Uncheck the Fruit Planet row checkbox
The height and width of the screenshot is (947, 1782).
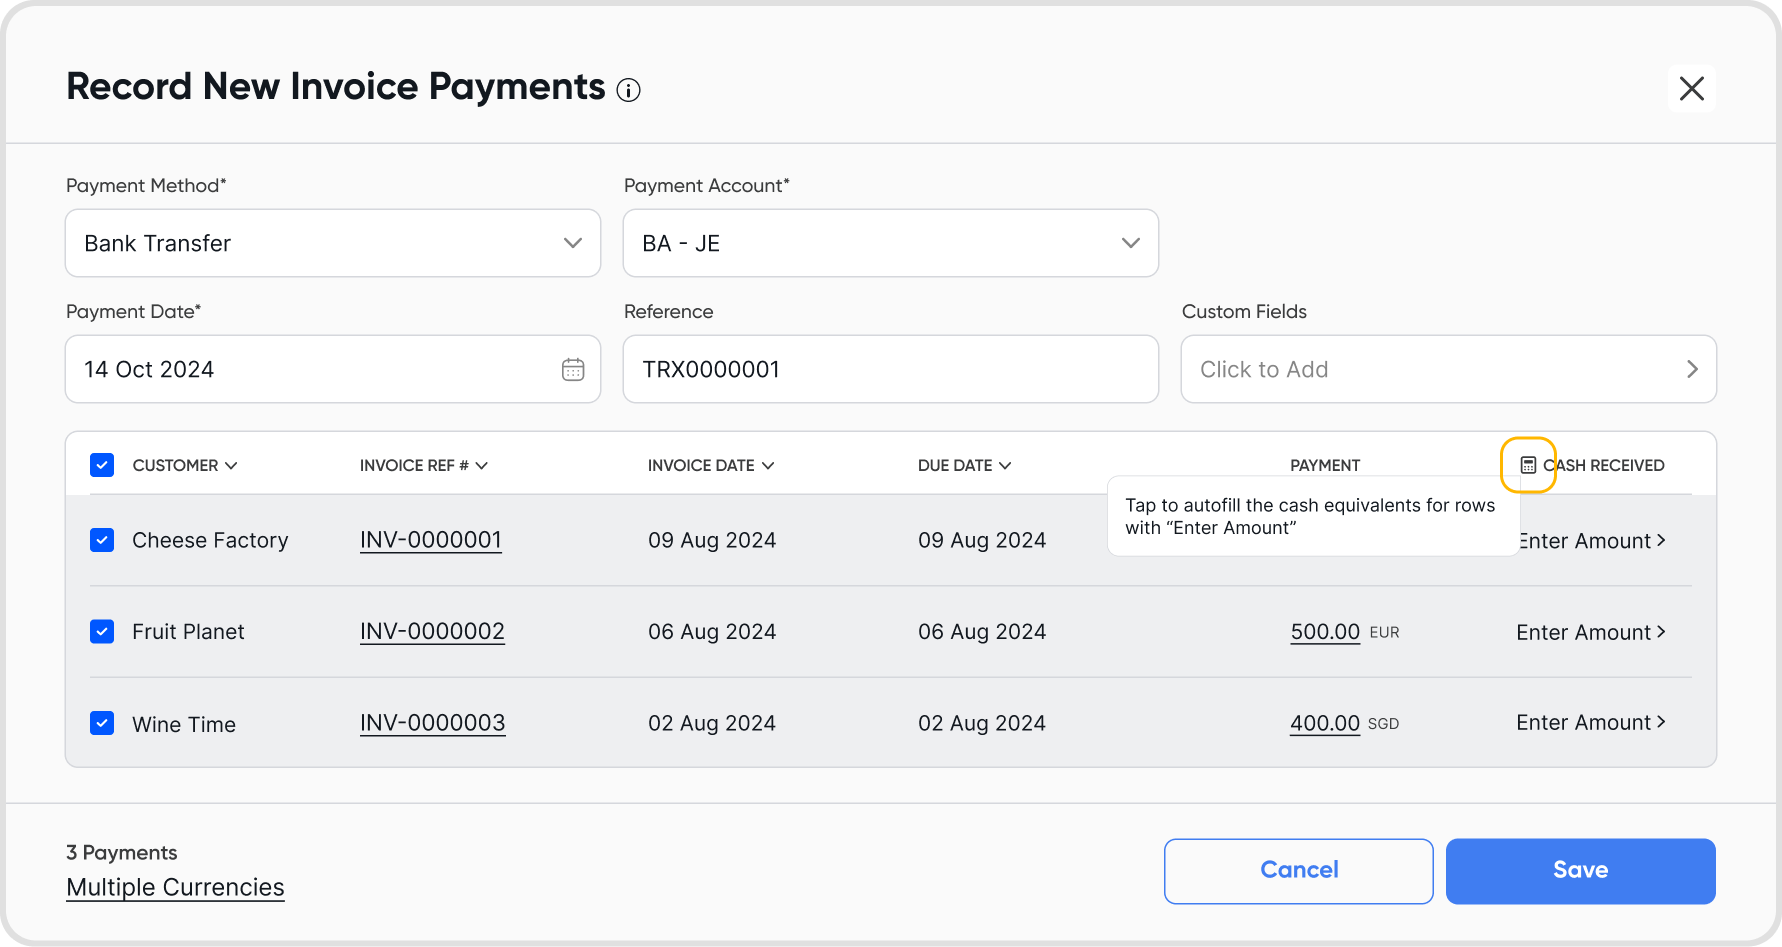click(x=102, y=632)
